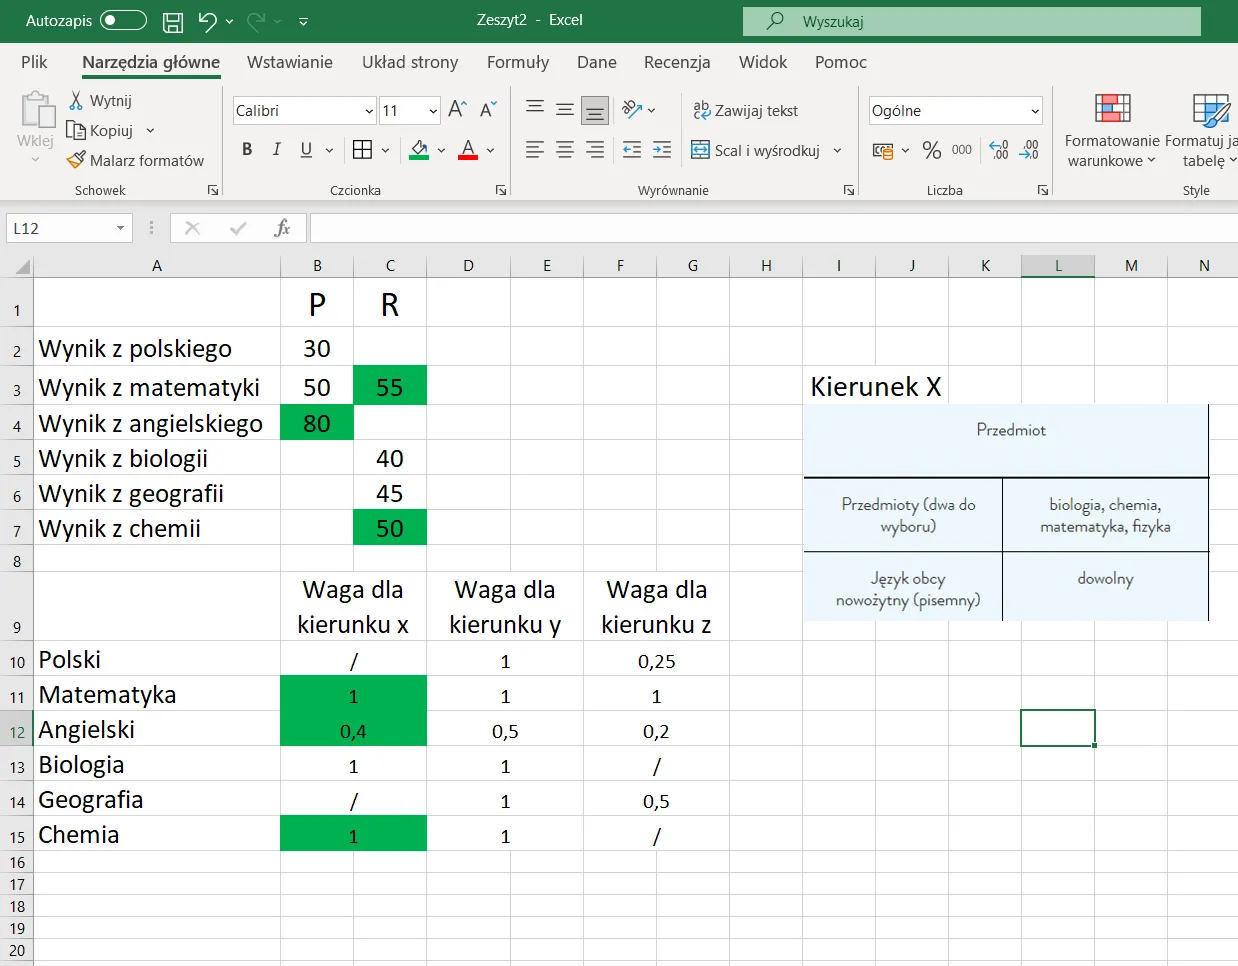This screenshot has height=966, width=1238.
Task: Toggle the Autozapis switch
Action: pyautogui.click(x=123, y=21)
